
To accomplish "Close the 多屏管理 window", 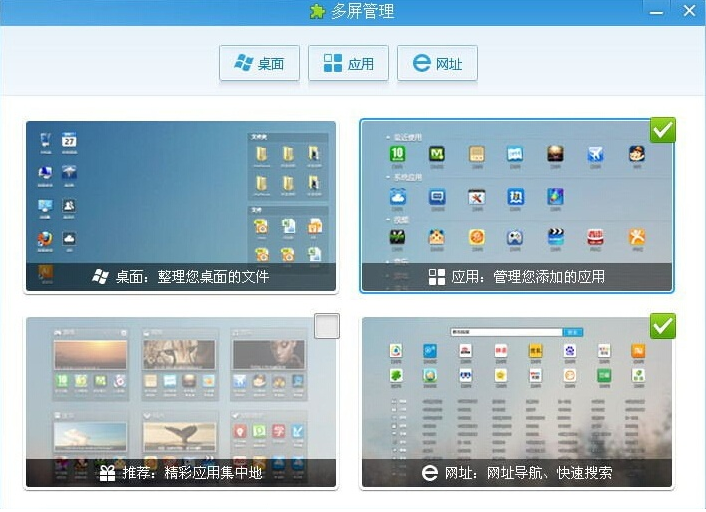I will point(689,11).
